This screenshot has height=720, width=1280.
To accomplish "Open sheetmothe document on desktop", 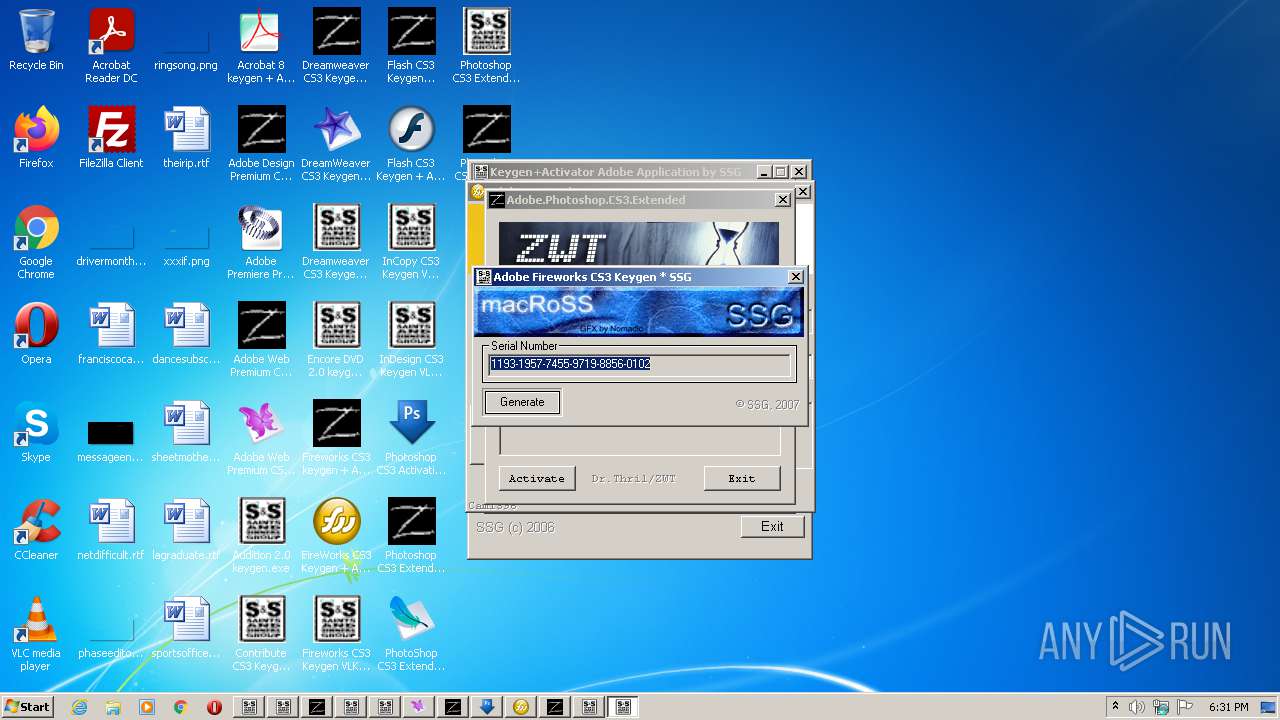I will point(186,432).
